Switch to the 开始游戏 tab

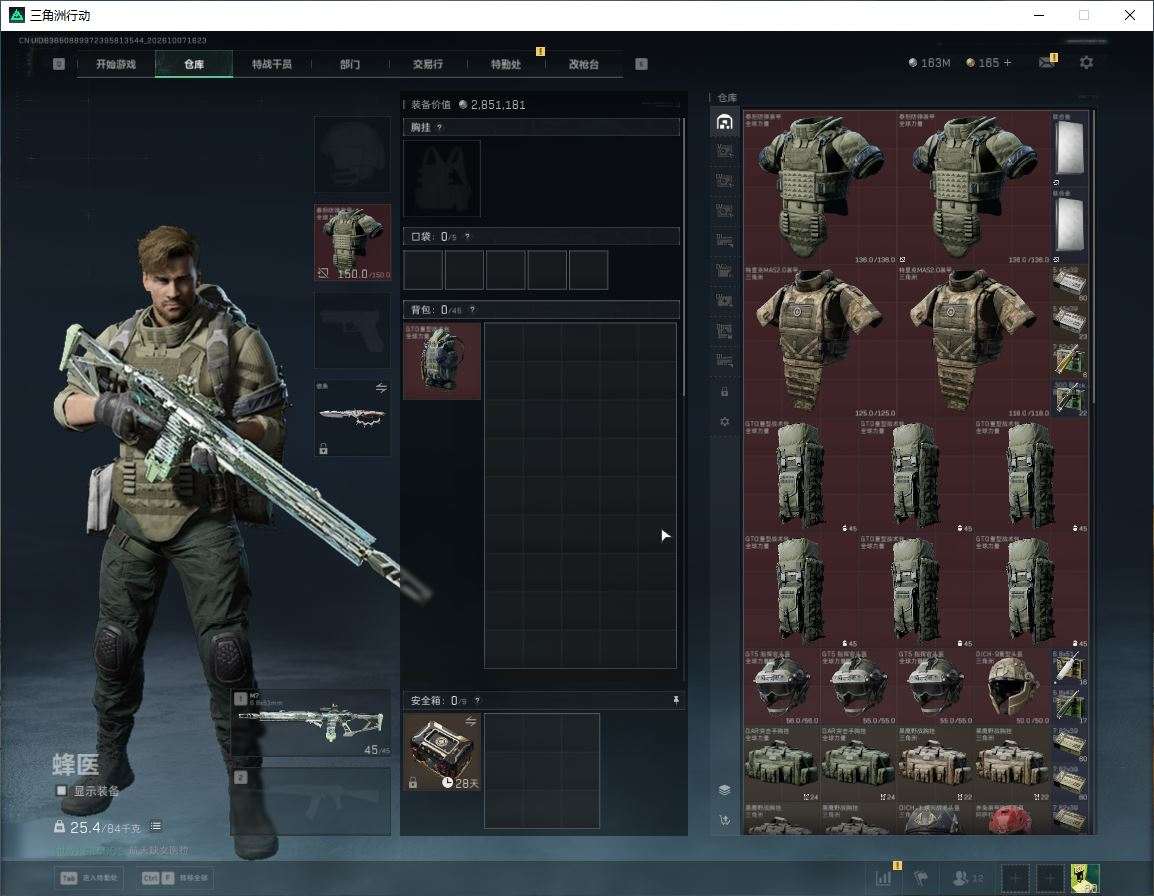point(116,64)
